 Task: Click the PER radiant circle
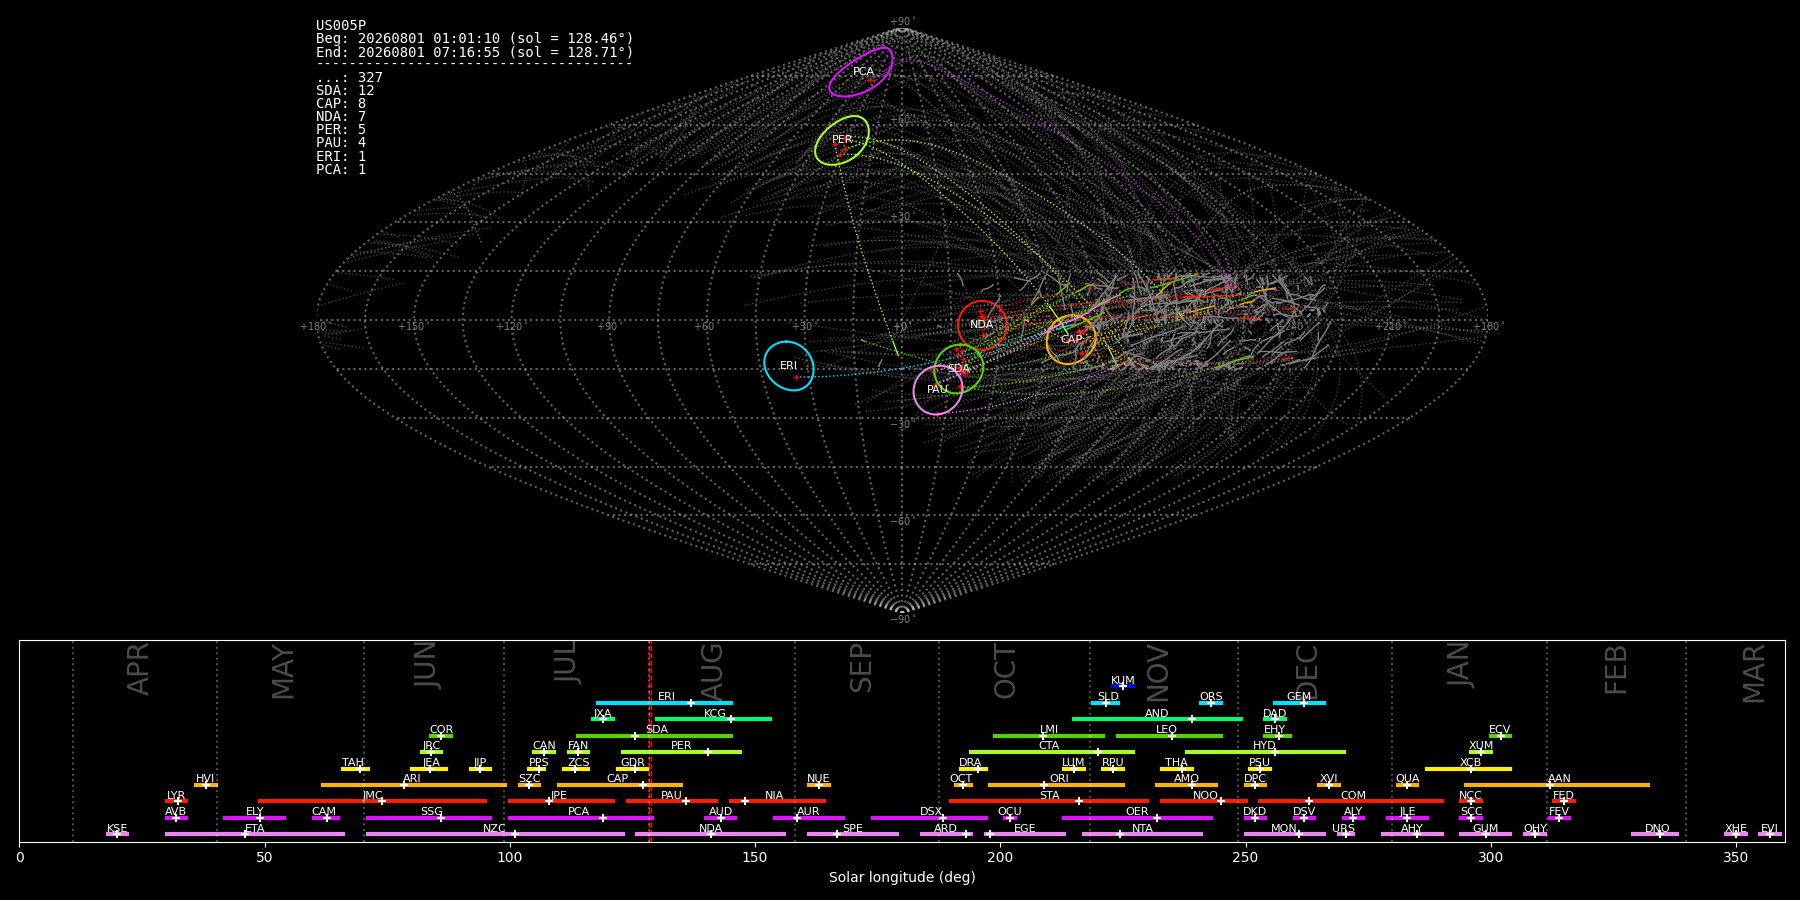(x=842, y=140)
